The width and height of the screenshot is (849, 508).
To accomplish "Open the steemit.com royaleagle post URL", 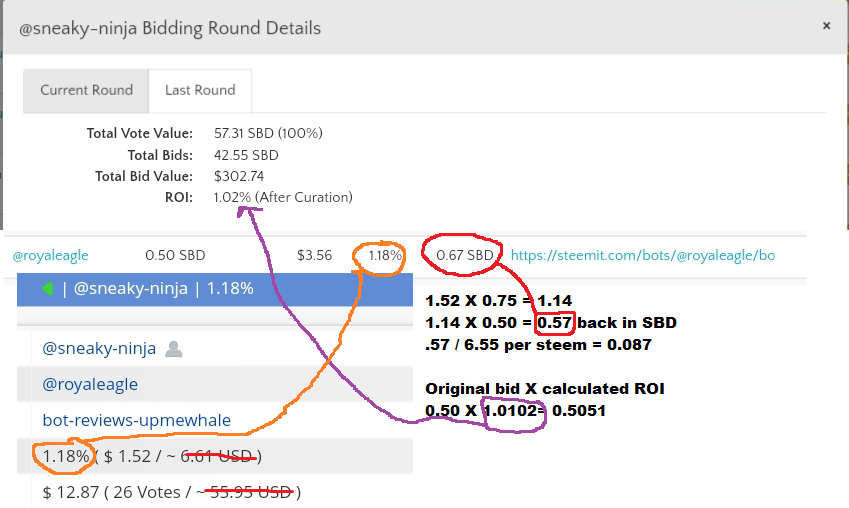I will pos(643,255).
